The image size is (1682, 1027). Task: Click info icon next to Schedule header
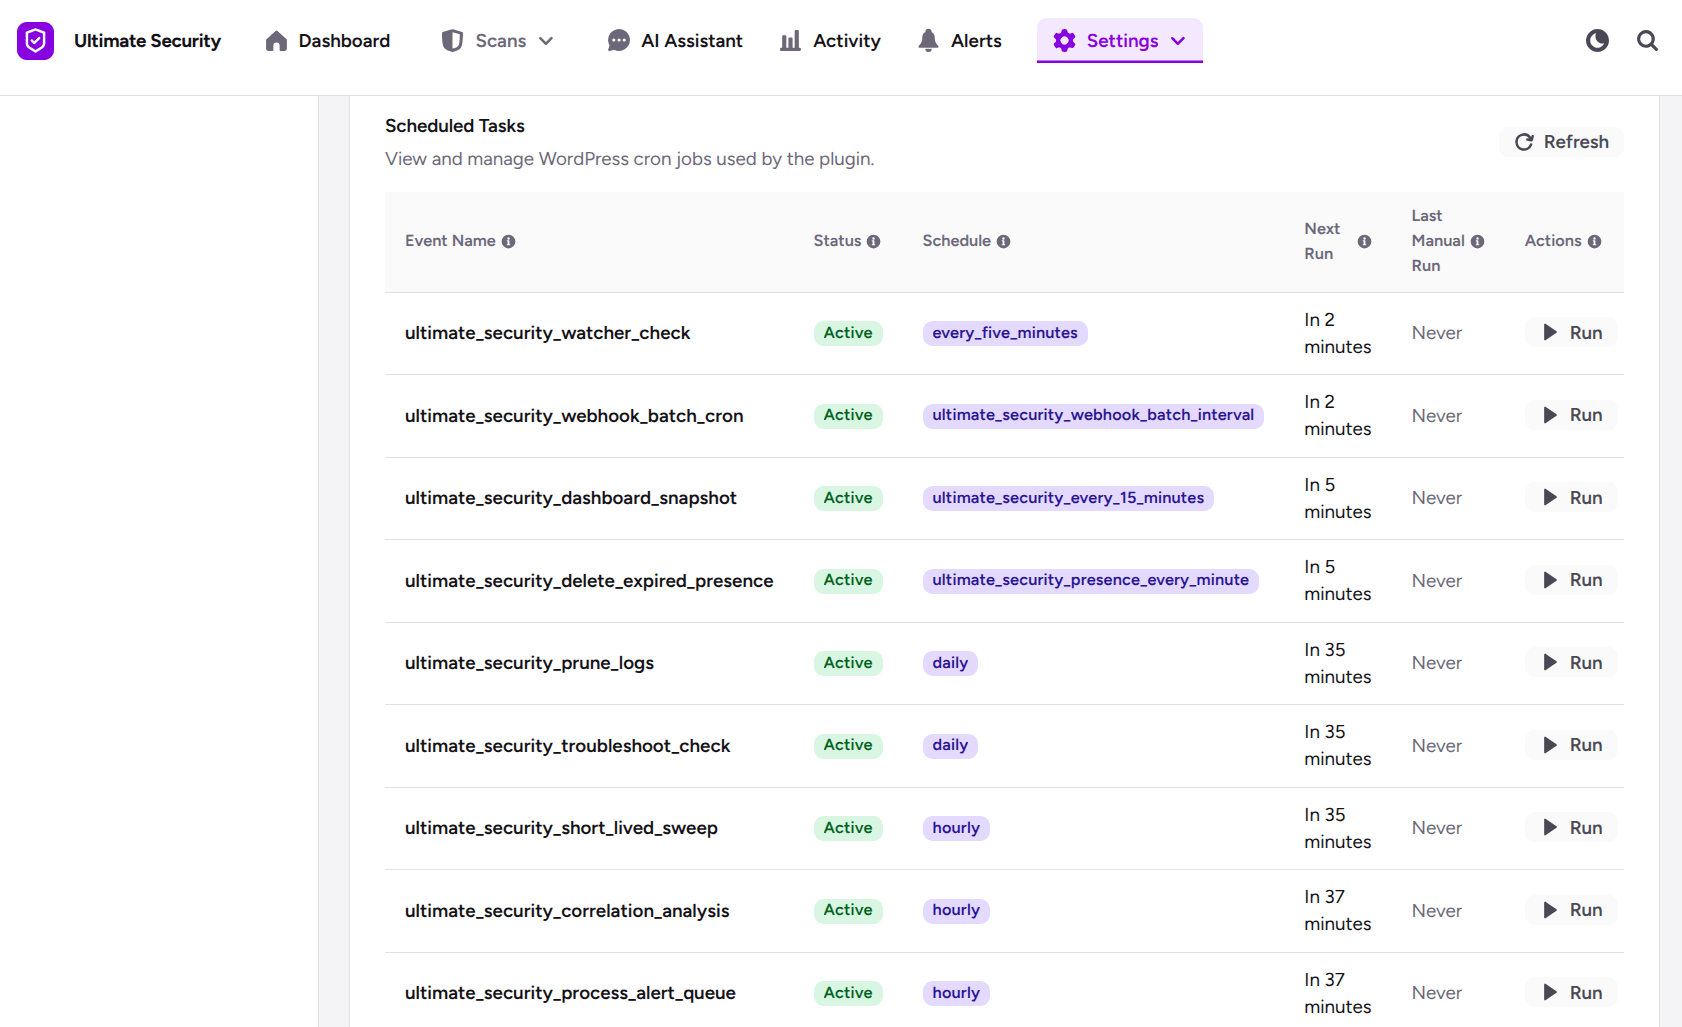point(1003,241)
